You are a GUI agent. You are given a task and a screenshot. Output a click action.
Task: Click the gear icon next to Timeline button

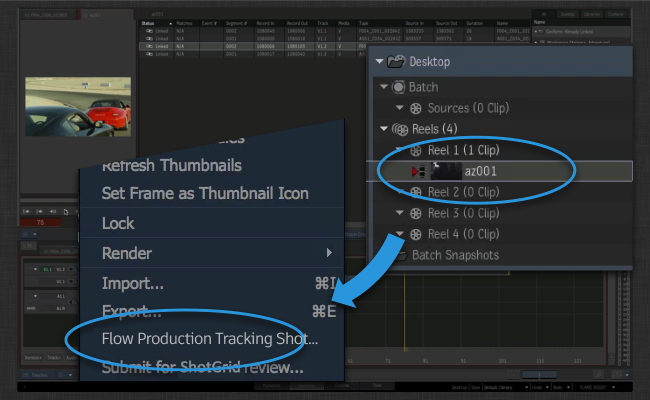point(61,375)
